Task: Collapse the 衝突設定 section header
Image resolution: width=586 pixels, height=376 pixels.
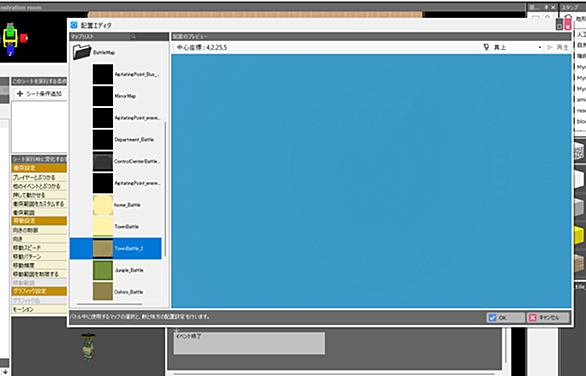Action: pos(39,168)
